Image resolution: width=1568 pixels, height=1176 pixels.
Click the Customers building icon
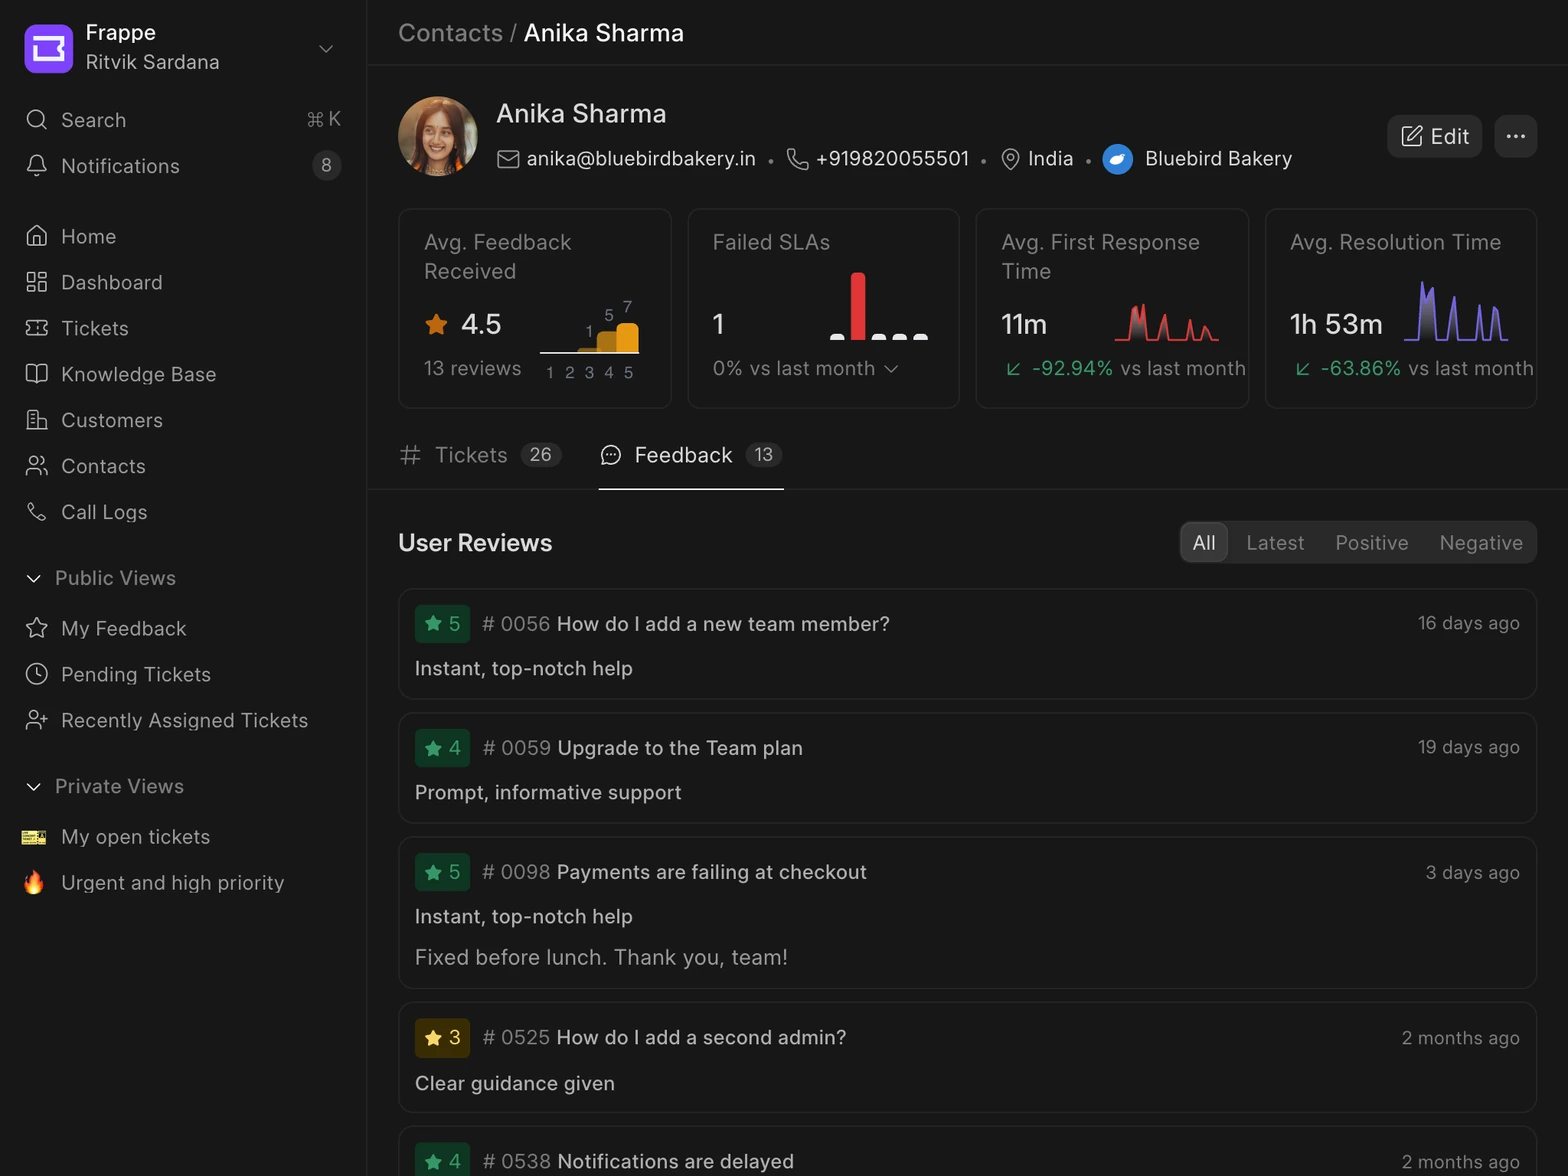pos(37,420)
